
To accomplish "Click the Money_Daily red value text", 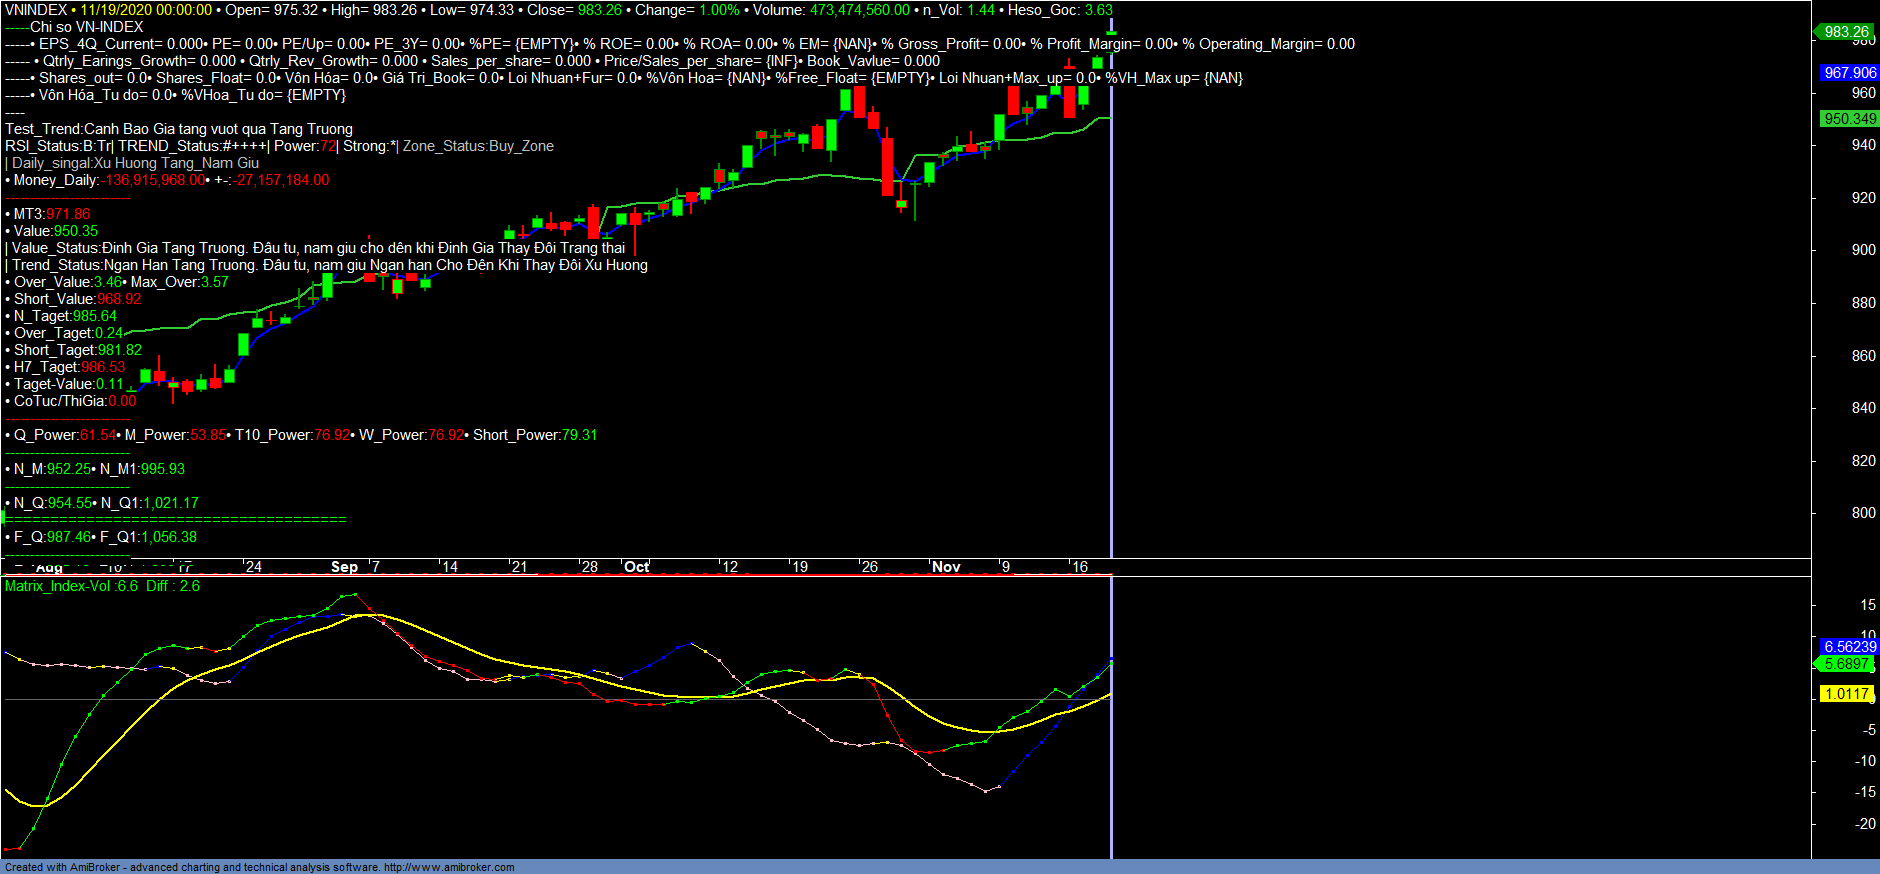I will 154,180.
